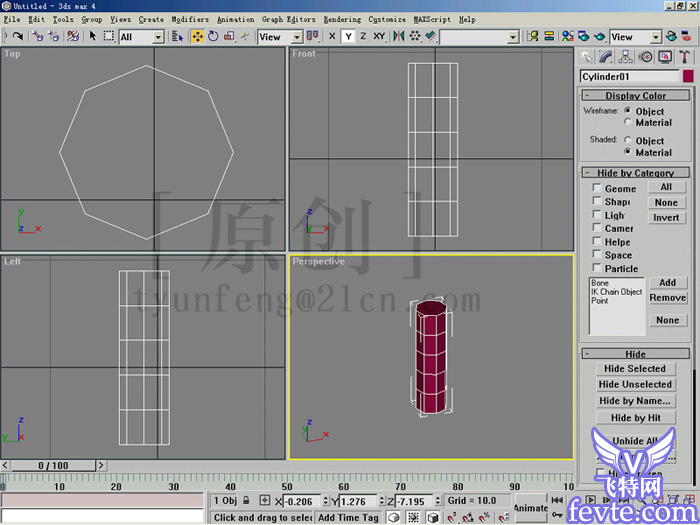700x525 pixels.
Task: Click the Hide Selected button
Action: (635, 368)
